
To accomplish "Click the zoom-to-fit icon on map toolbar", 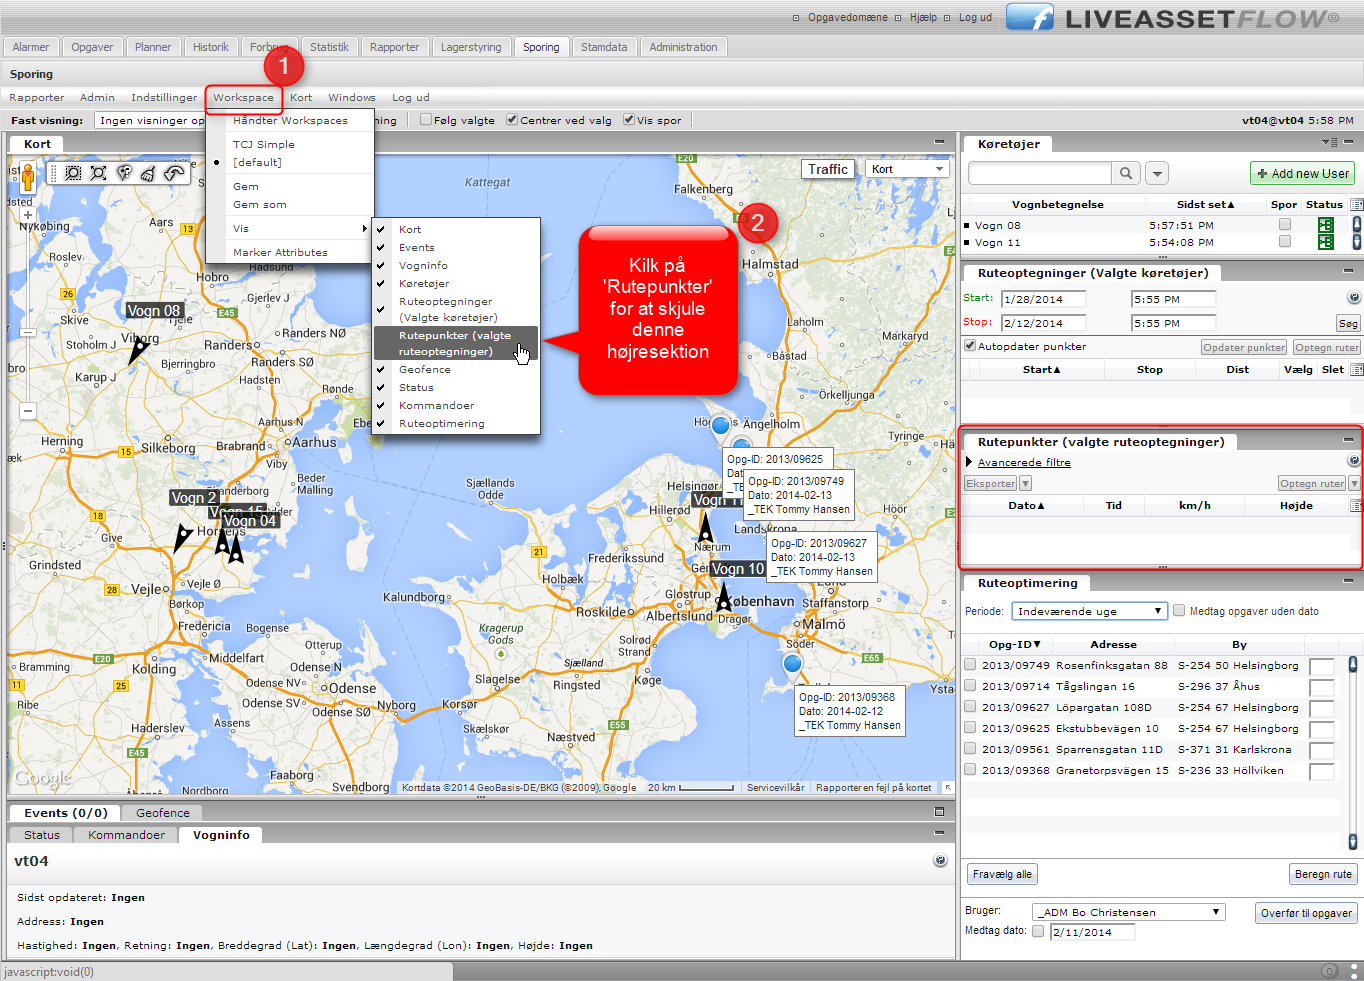I will click(x=98, y=173).
